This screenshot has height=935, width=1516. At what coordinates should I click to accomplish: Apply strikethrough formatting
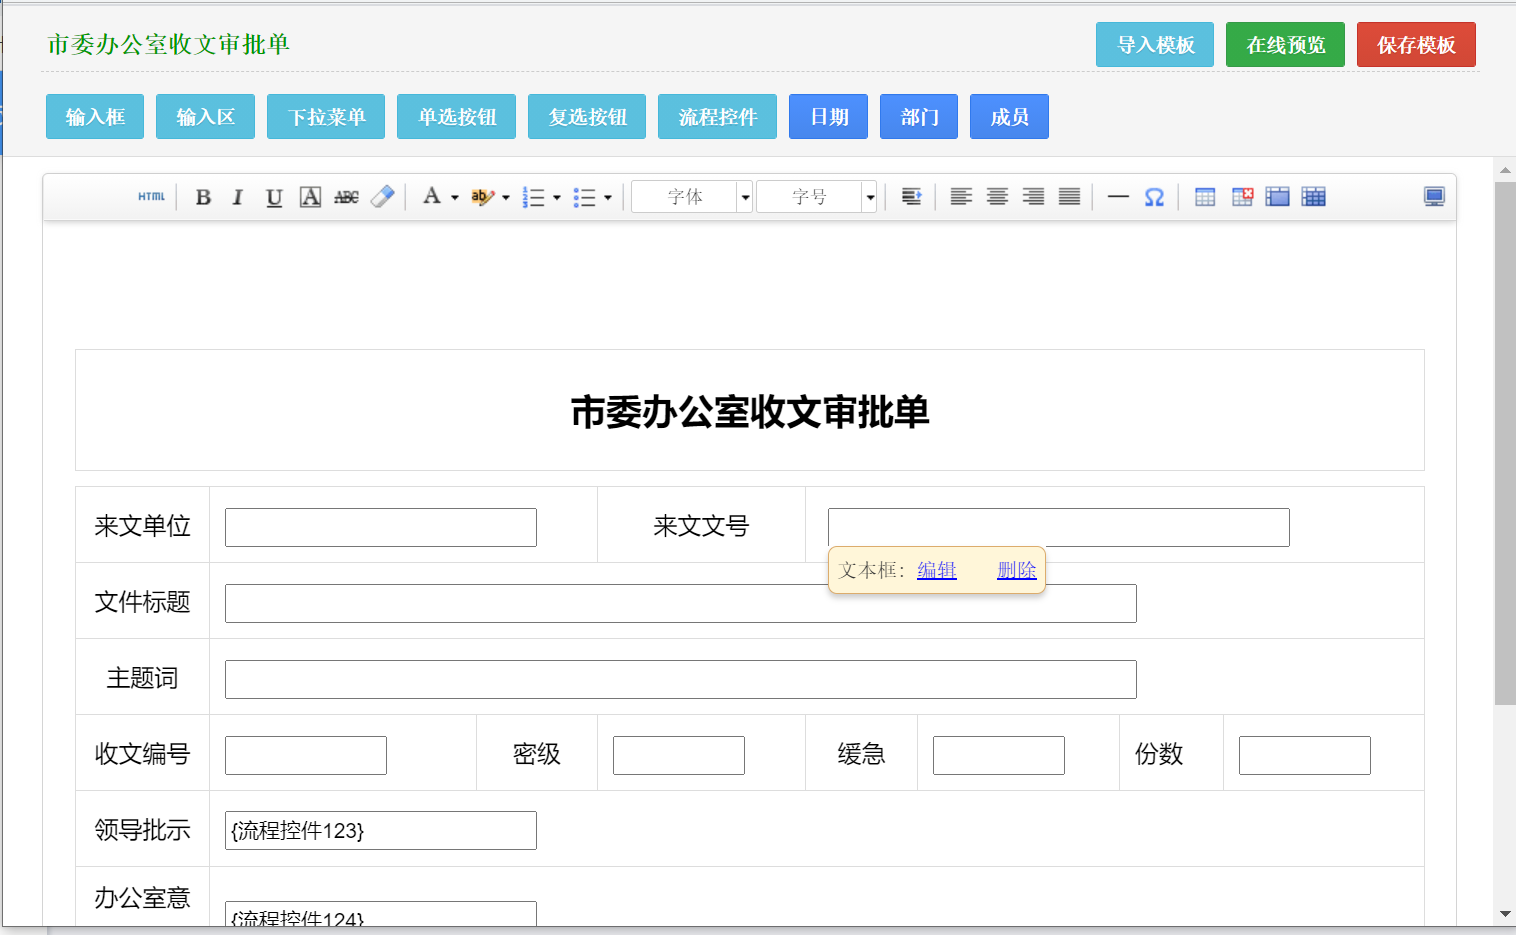pyautogui.click(x=346, y=197)
